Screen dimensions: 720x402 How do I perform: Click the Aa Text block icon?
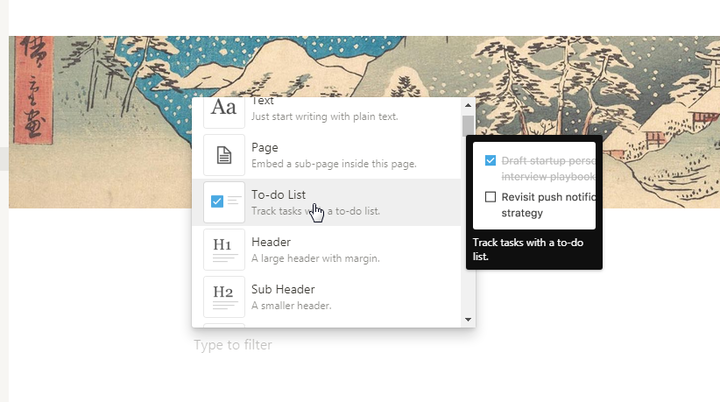pyautogui.click(x=224, y=112)
